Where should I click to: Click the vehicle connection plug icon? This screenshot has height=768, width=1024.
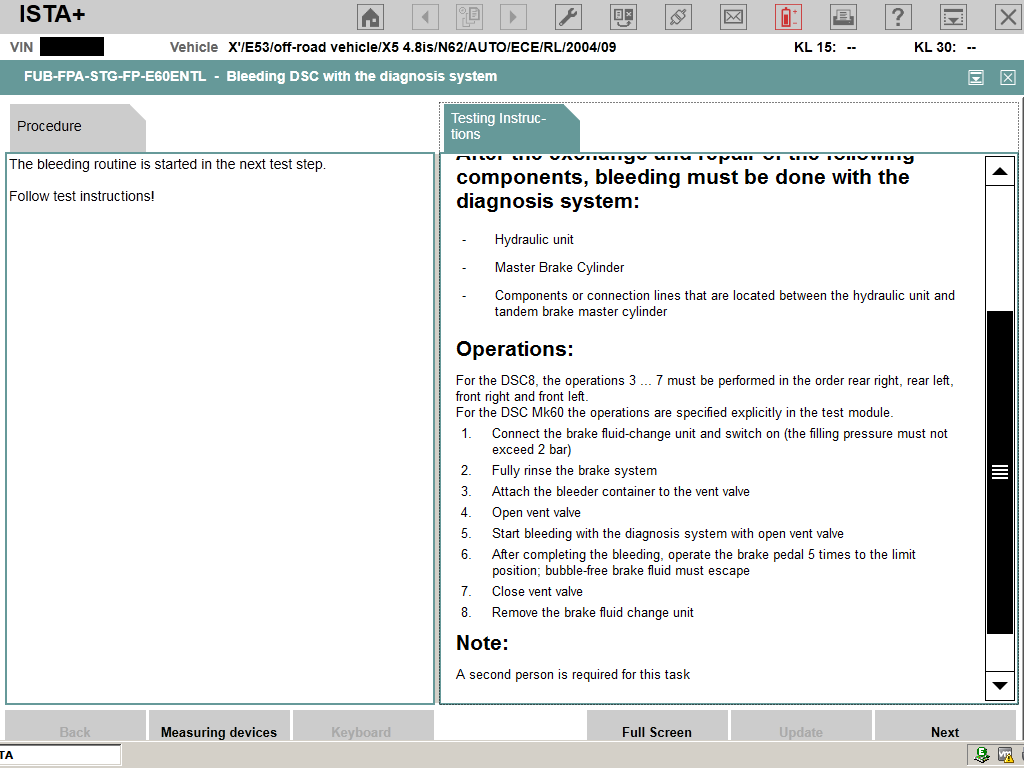[678, 17]
